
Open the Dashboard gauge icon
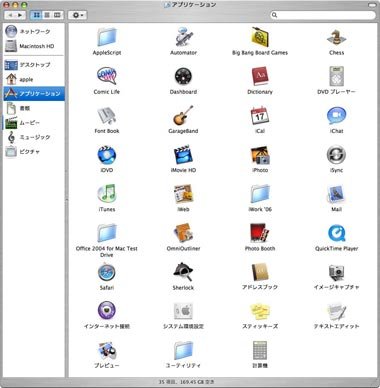point(183,76)
